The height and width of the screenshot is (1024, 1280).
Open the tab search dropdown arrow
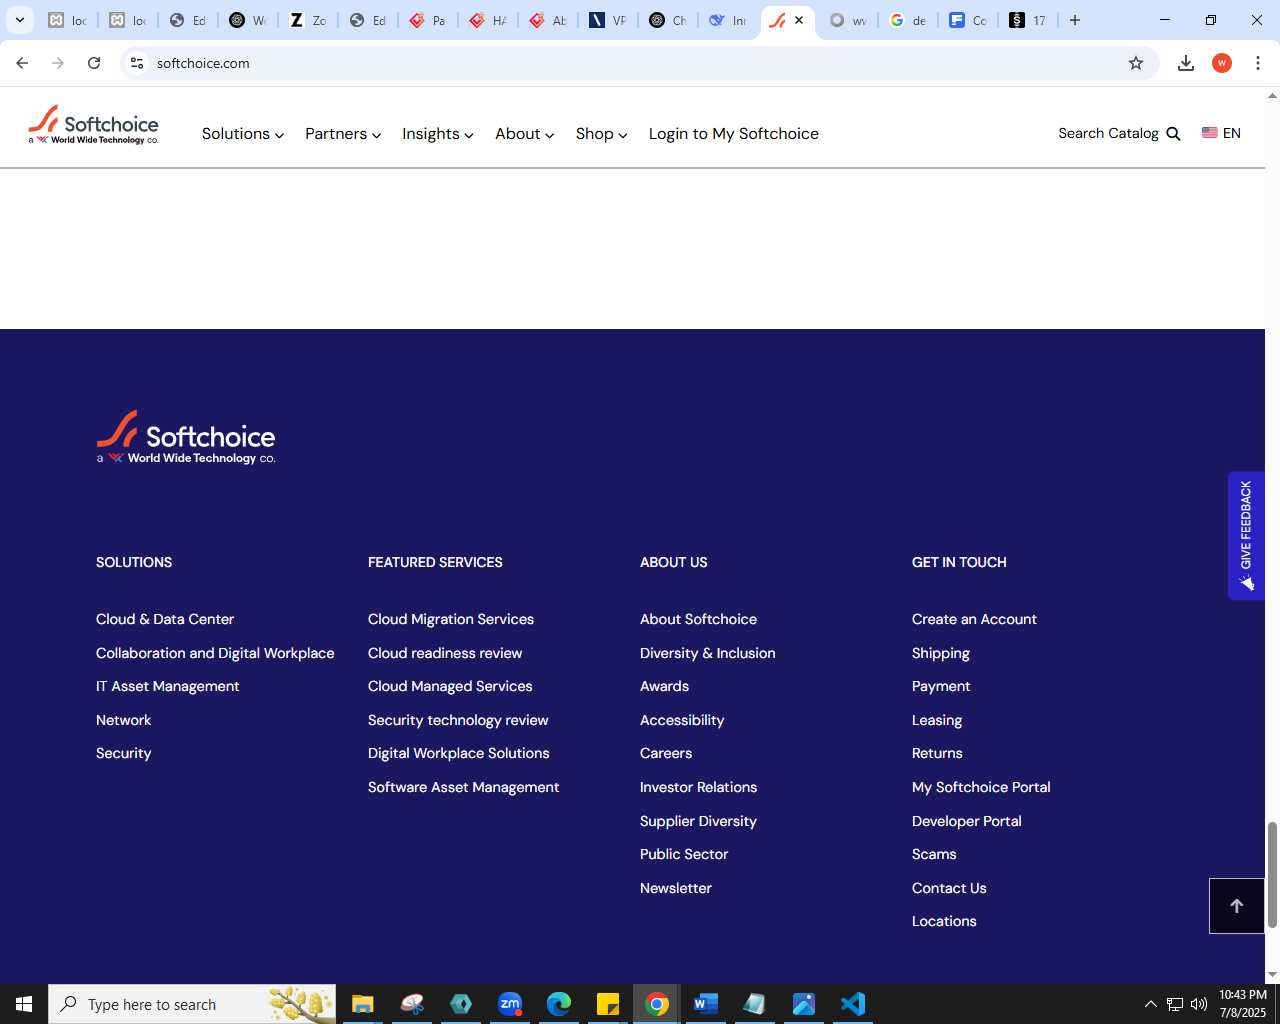[19, 20]
